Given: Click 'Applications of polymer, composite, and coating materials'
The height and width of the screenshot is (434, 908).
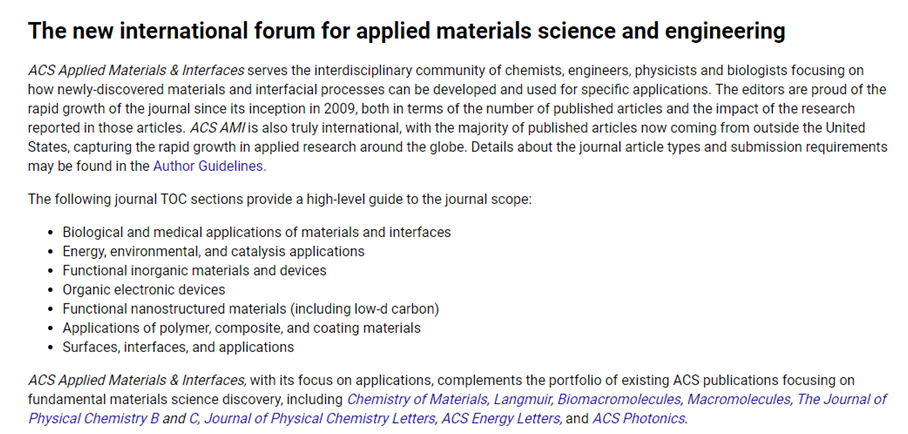Looking at the screenshot, I should 241,328.
